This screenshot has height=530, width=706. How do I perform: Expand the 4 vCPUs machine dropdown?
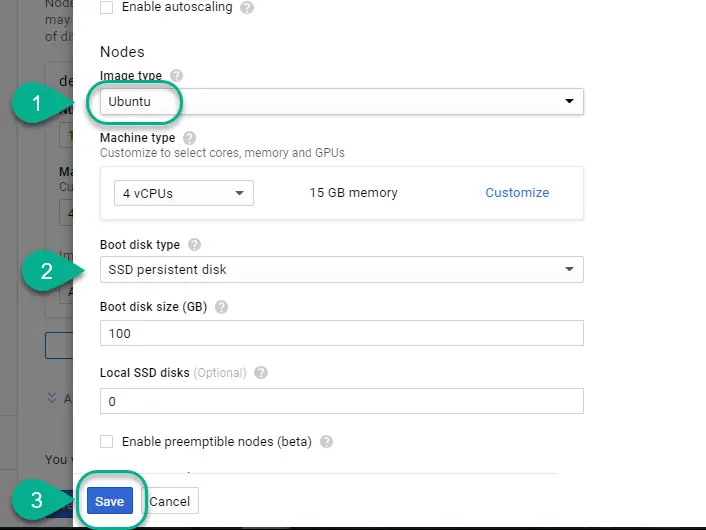[184, 193]
